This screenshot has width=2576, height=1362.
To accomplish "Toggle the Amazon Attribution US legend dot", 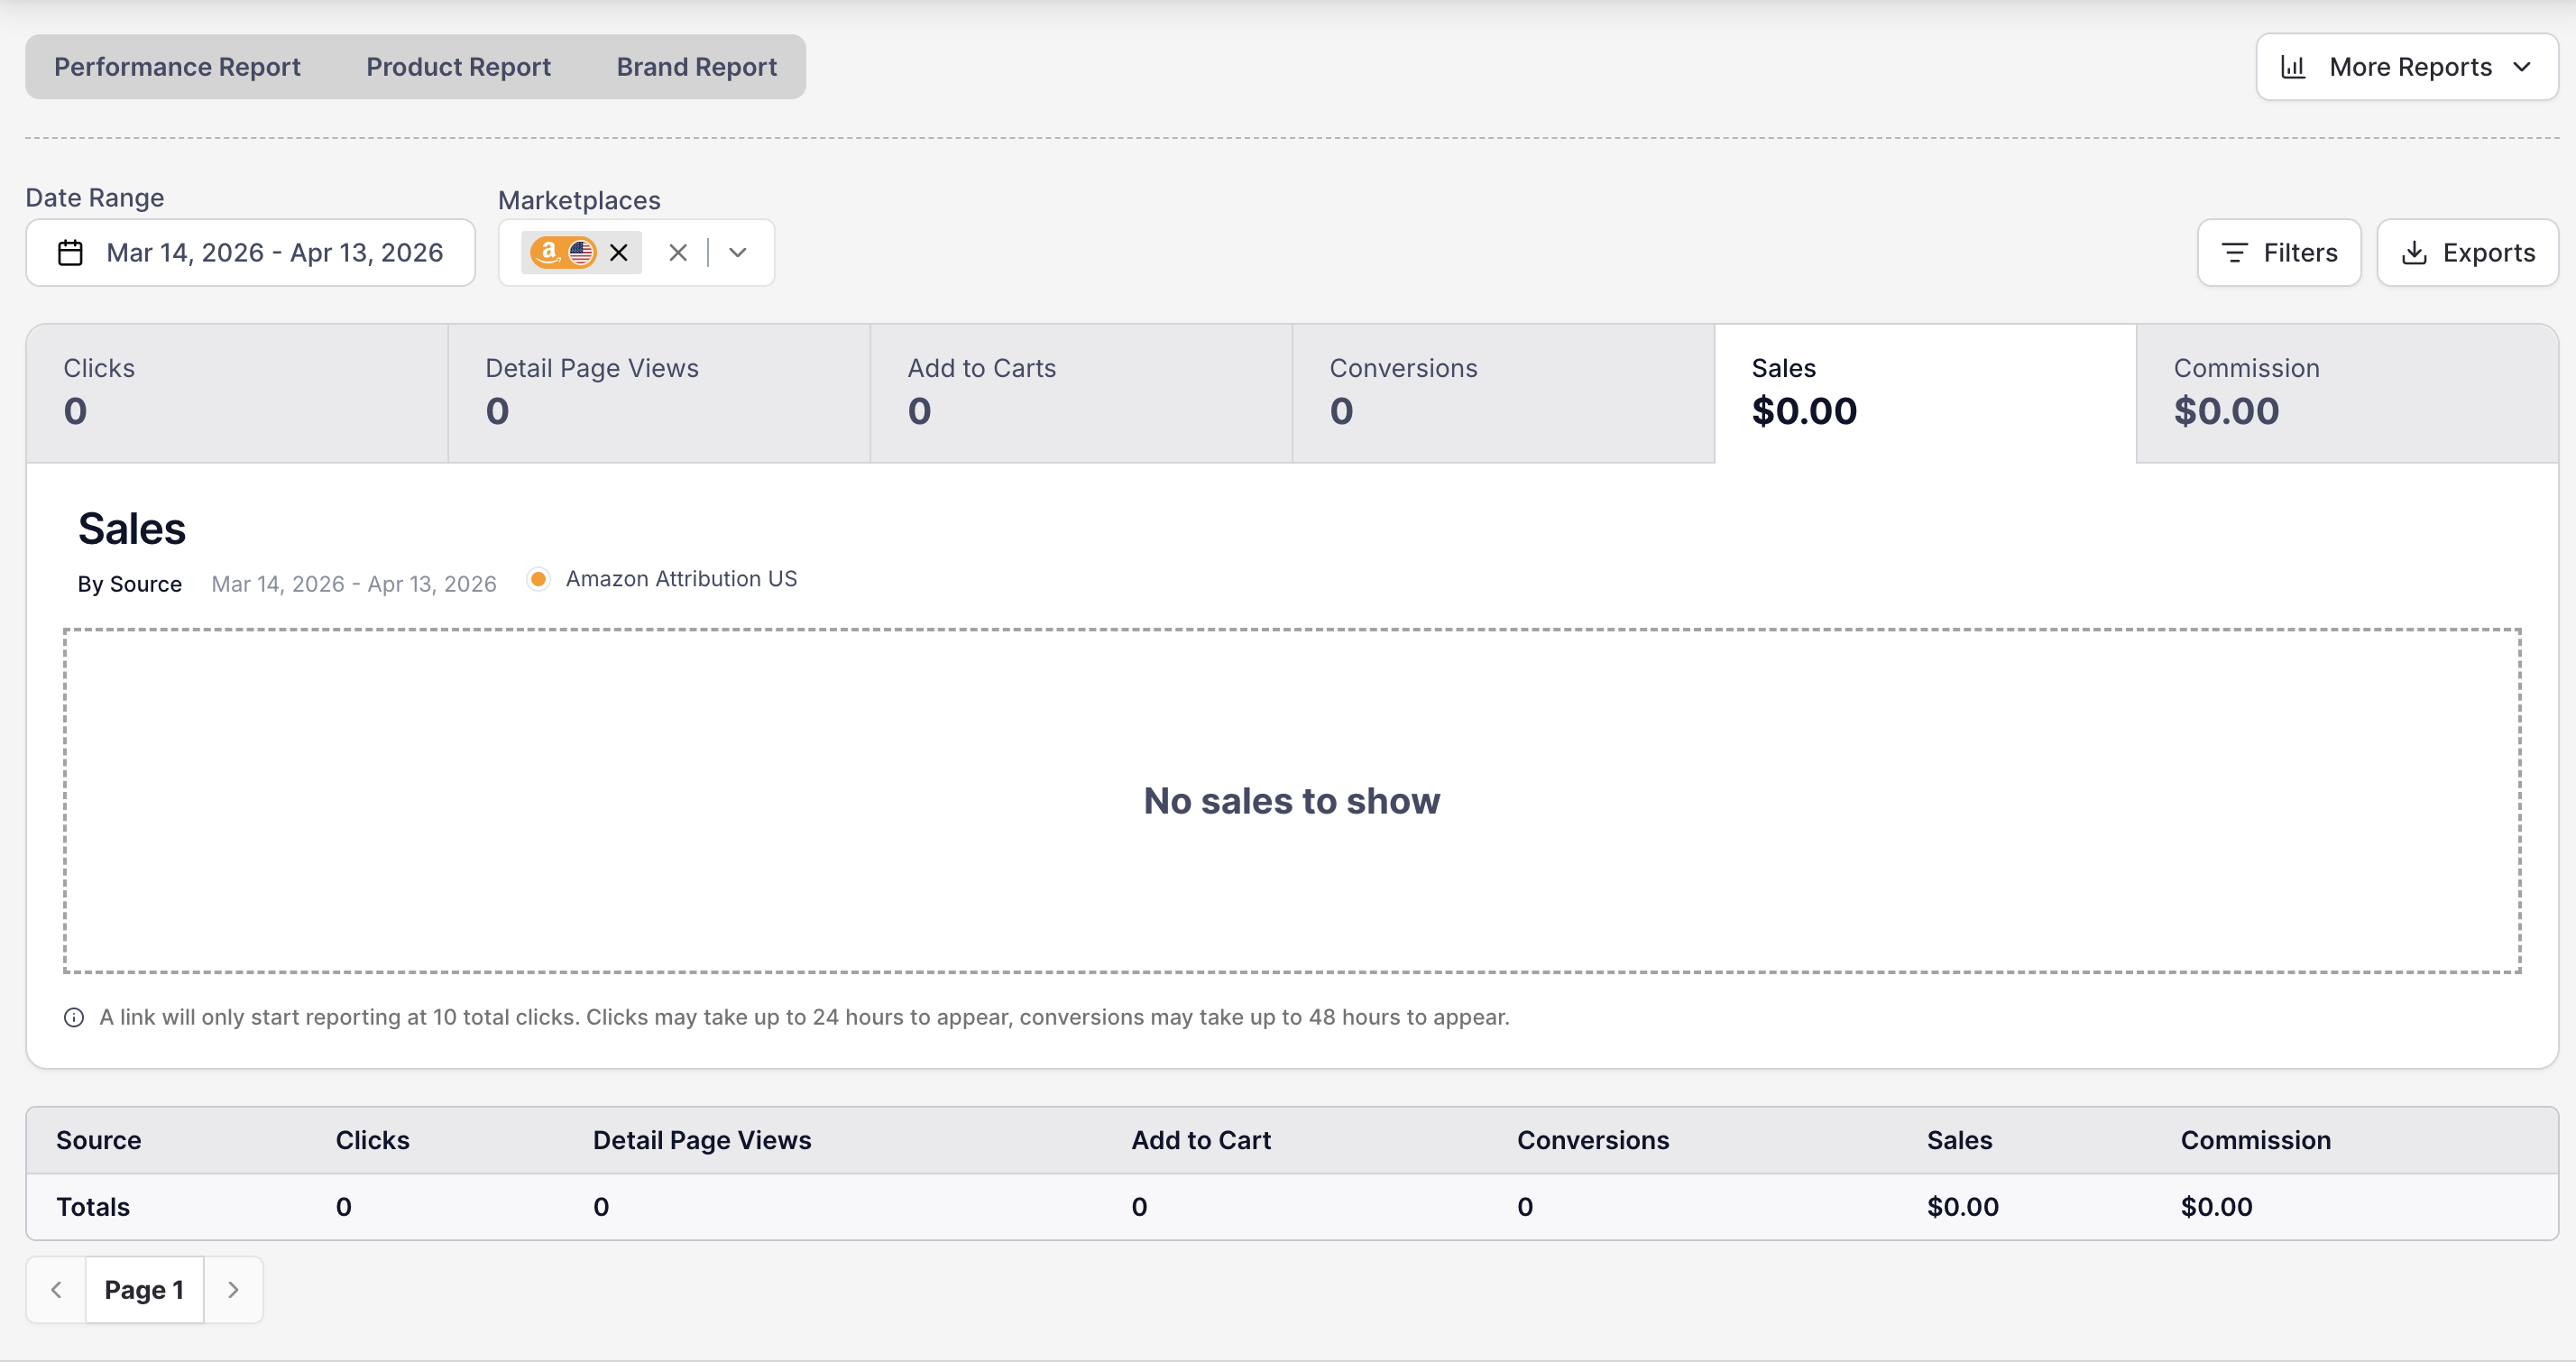I will (538, 579).
